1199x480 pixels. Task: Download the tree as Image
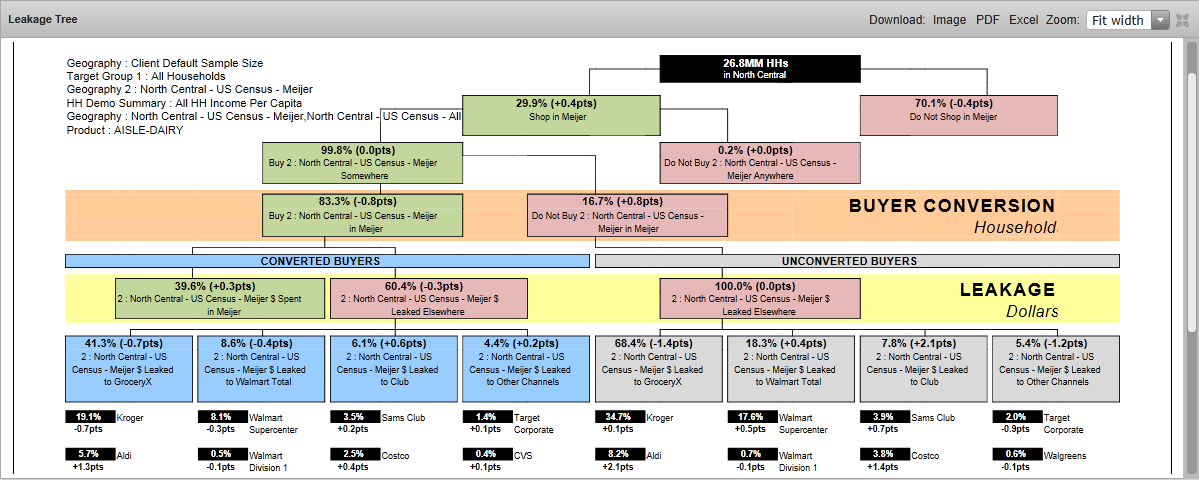pos(949,20)
